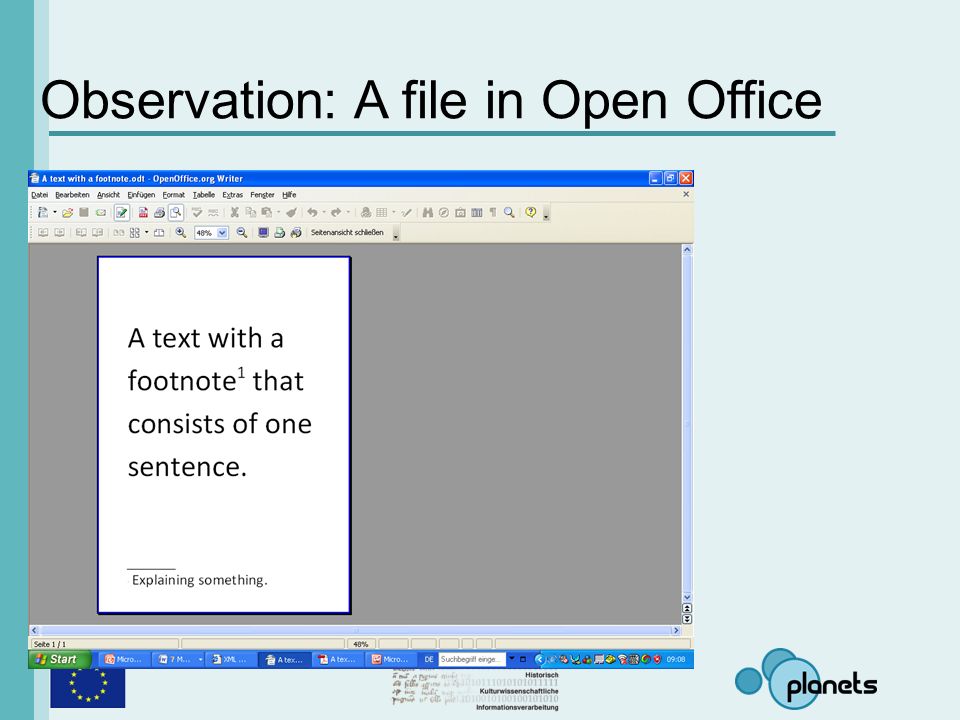The width and height of the screenshot is (960, 720).
Task: Click the Zoom In magnifier icon
Action: 181,233
